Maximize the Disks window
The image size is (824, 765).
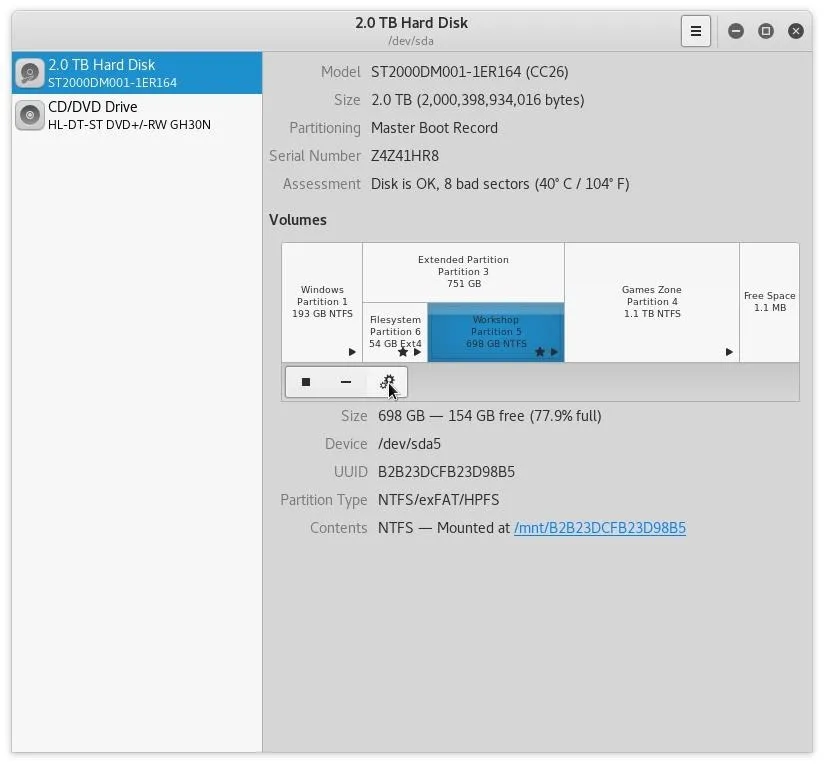point(766,31)
